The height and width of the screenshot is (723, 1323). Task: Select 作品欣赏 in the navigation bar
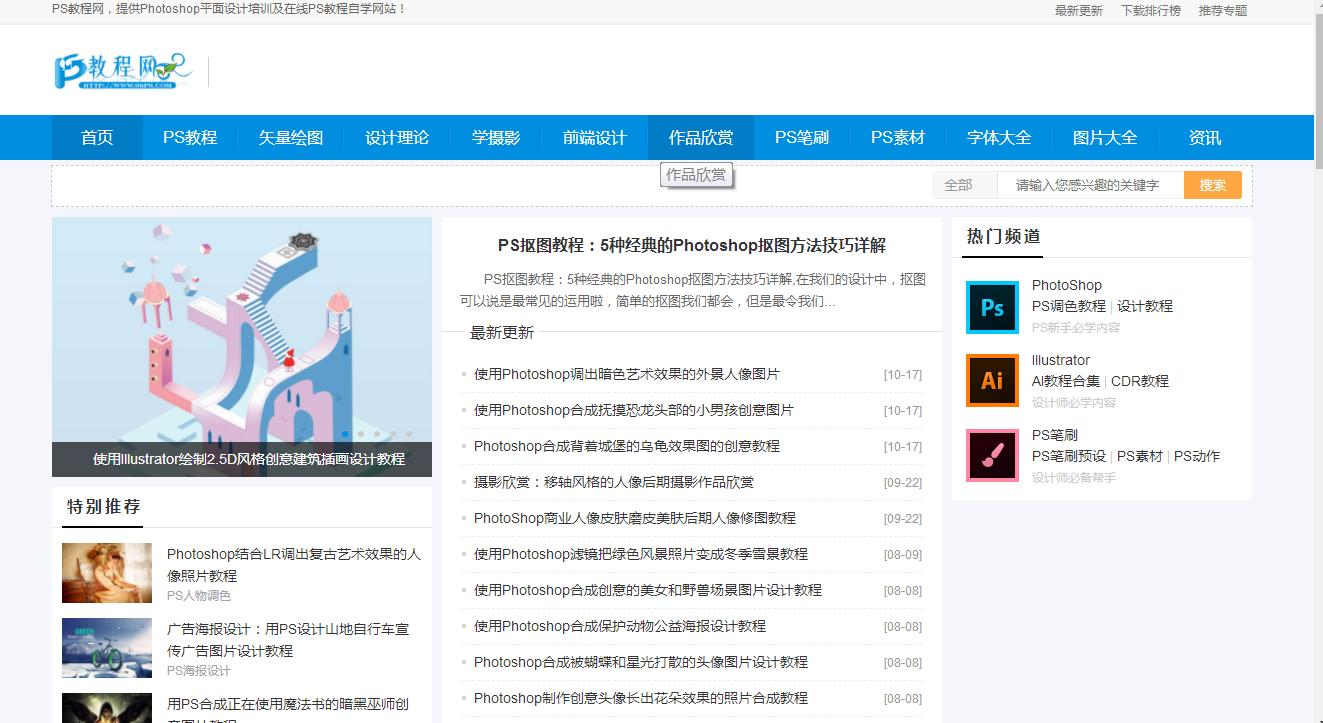[700, 137]
